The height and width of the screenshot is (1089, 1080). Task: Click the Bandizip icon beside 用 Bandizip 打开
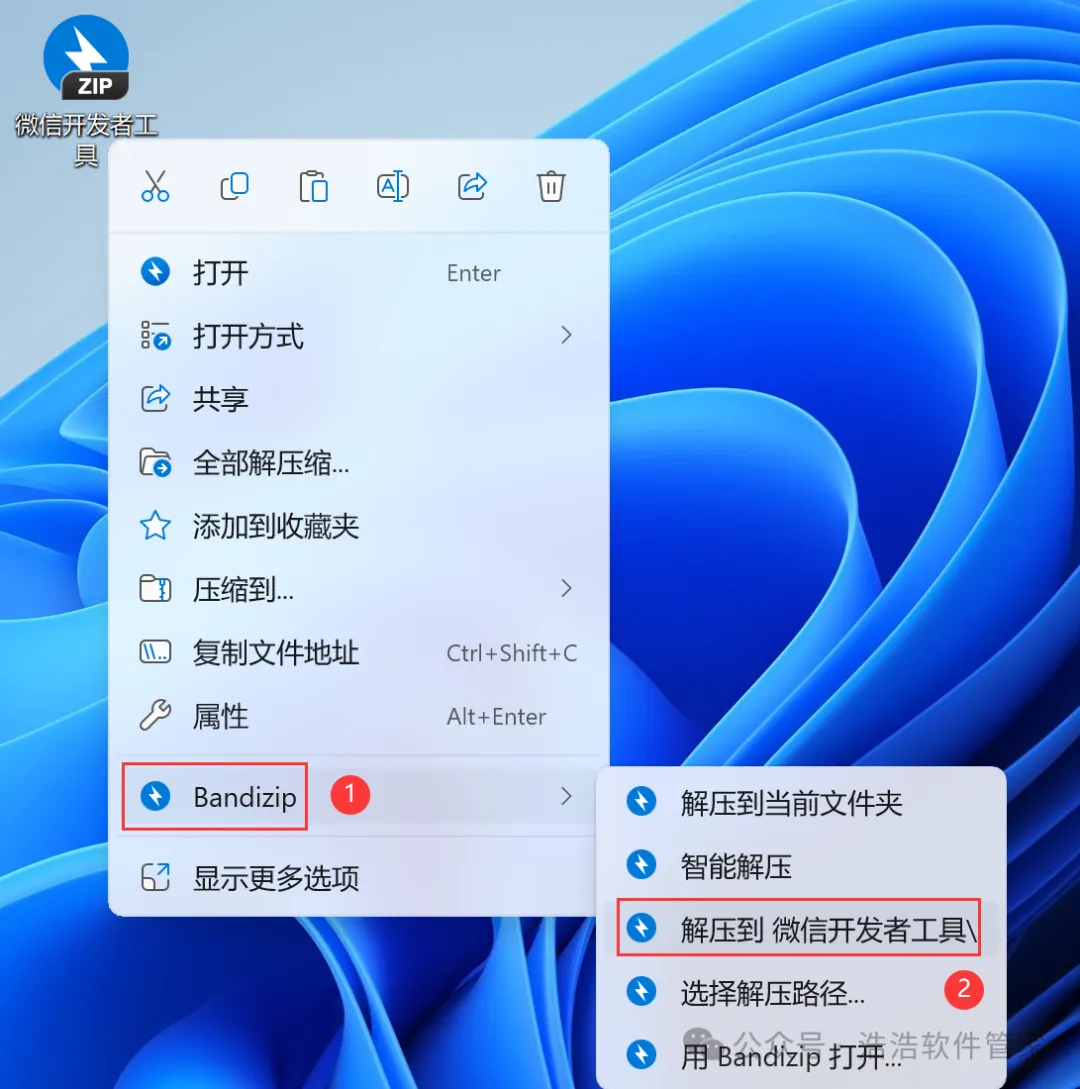click(641, 1054)
